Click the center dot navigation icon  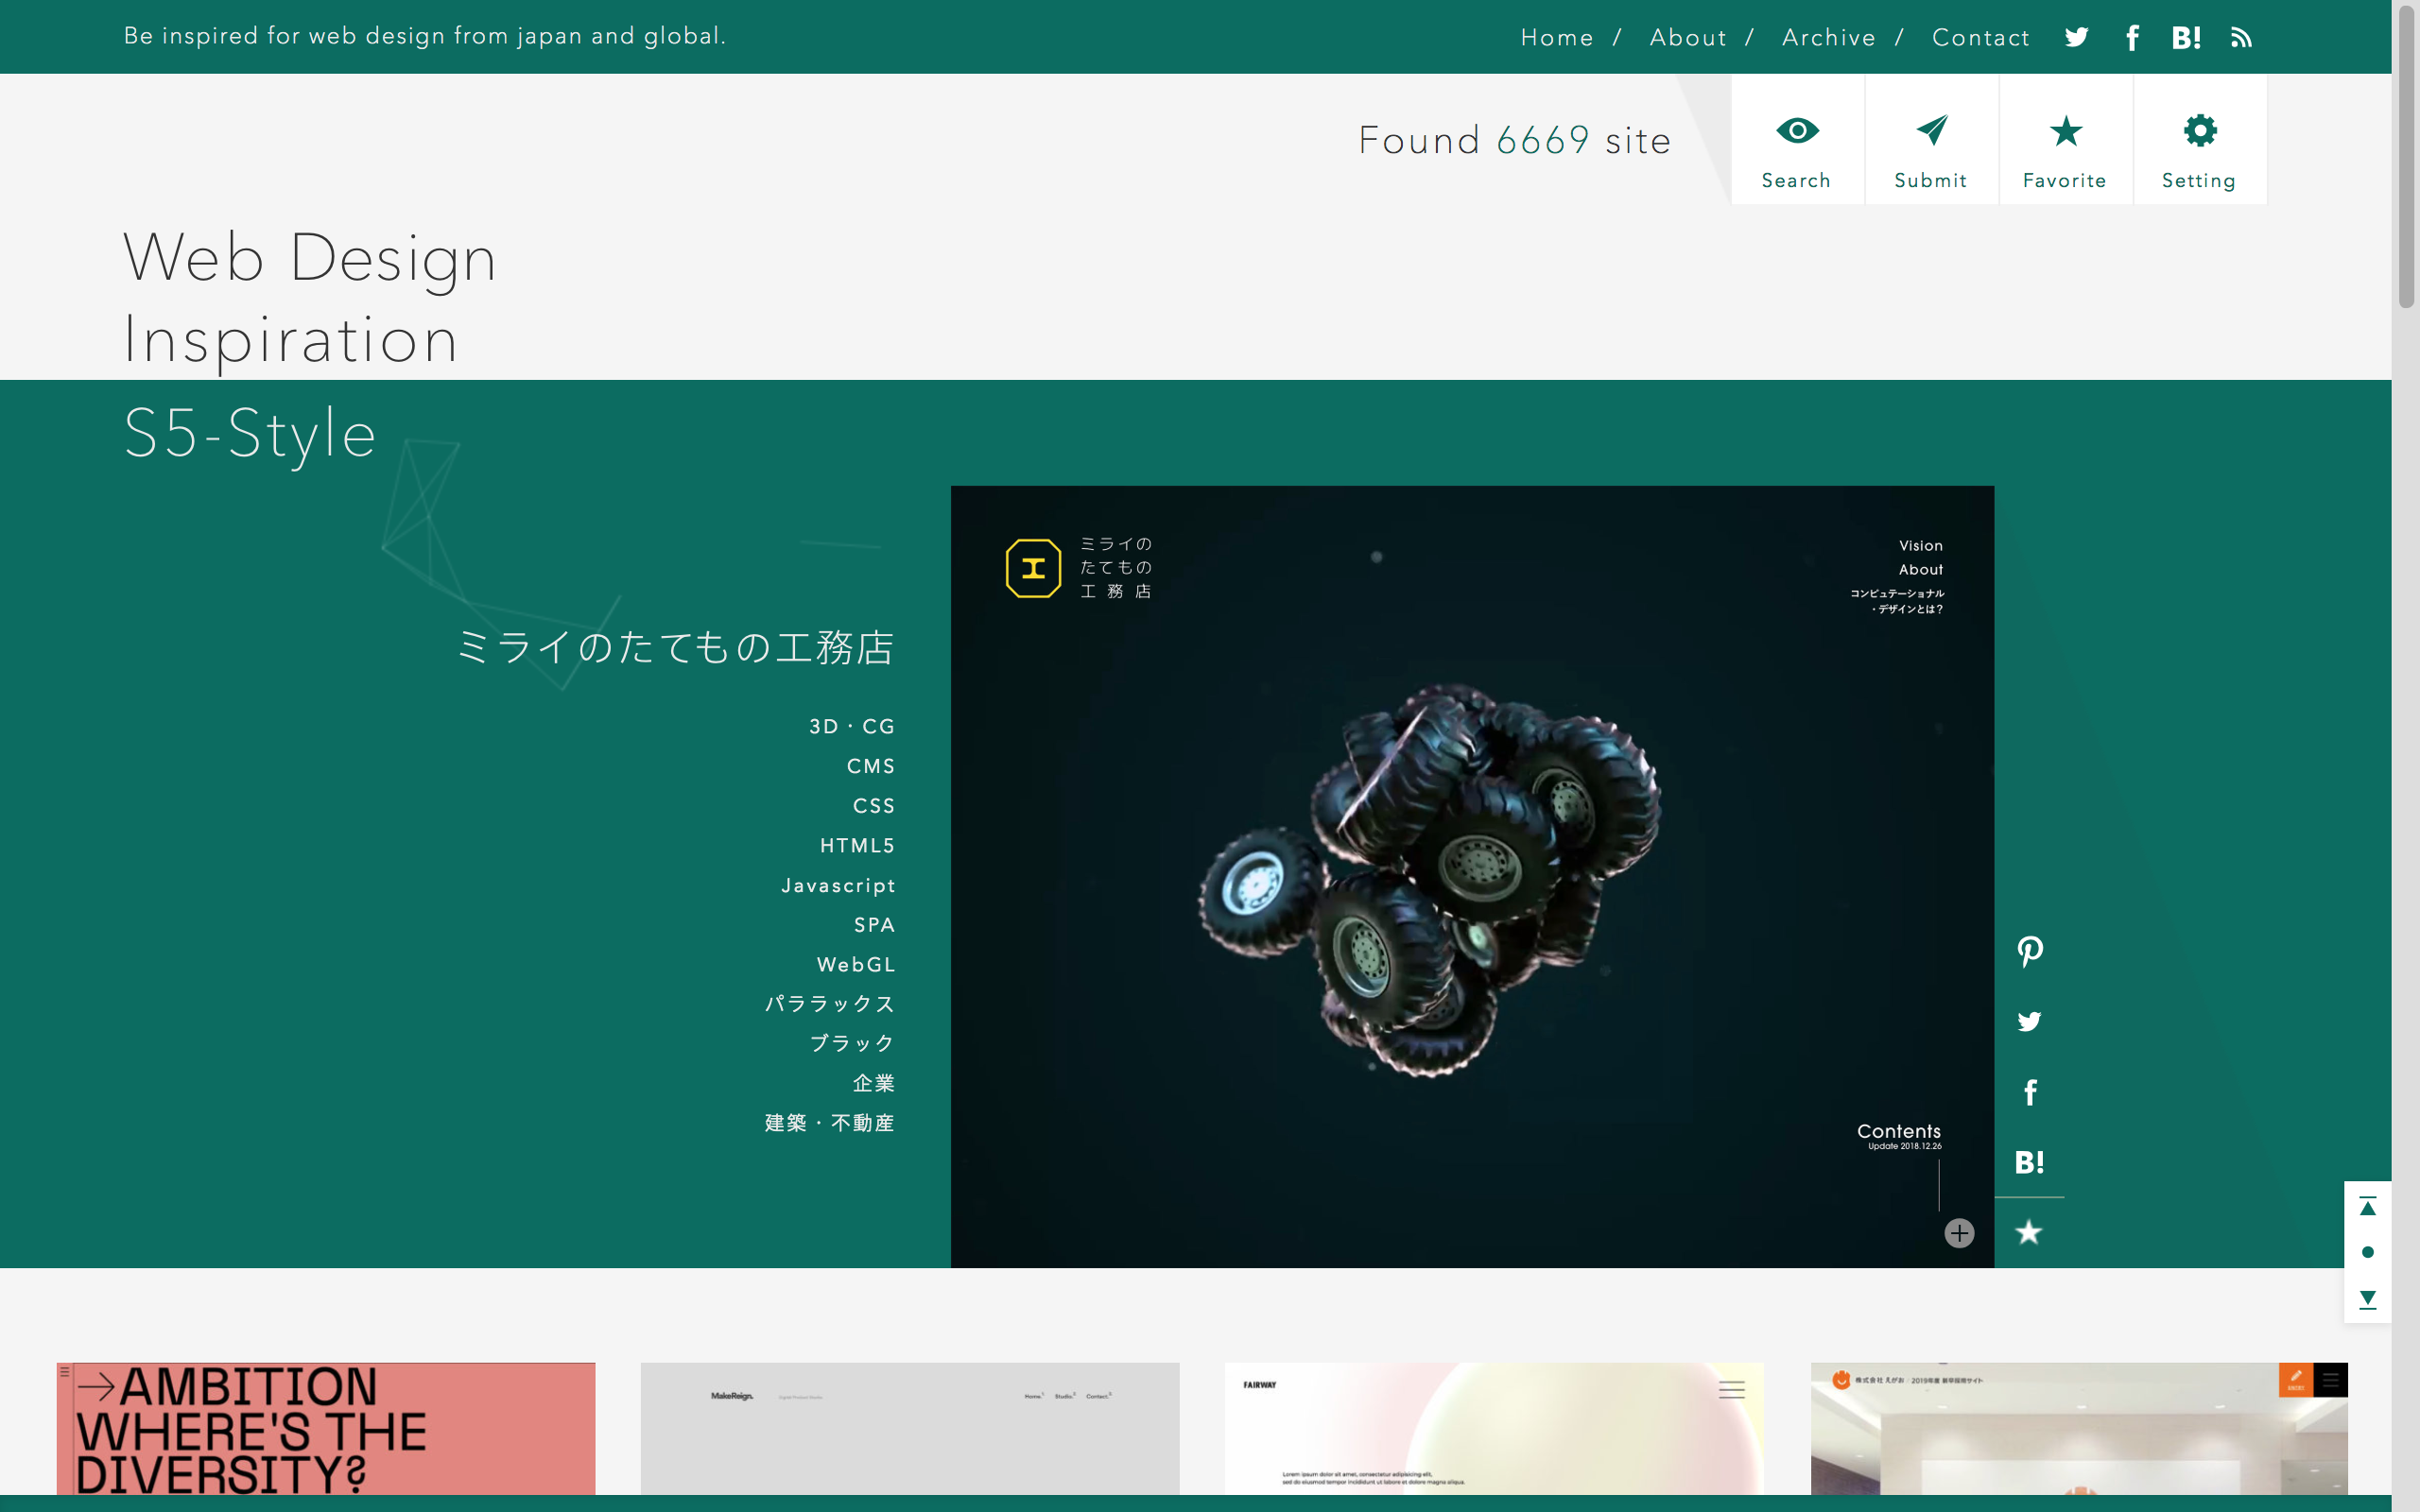(x=2367, y=1252)
